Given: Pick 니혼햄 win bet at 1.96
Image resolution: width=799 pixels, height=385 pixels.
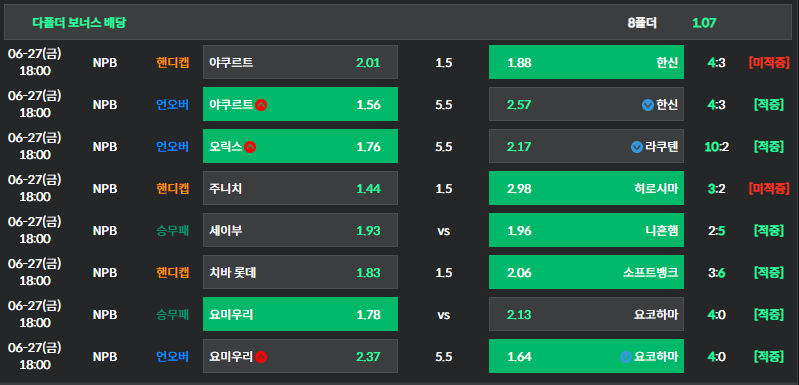Looking at the screenshot, I should [x=586, y=230].
